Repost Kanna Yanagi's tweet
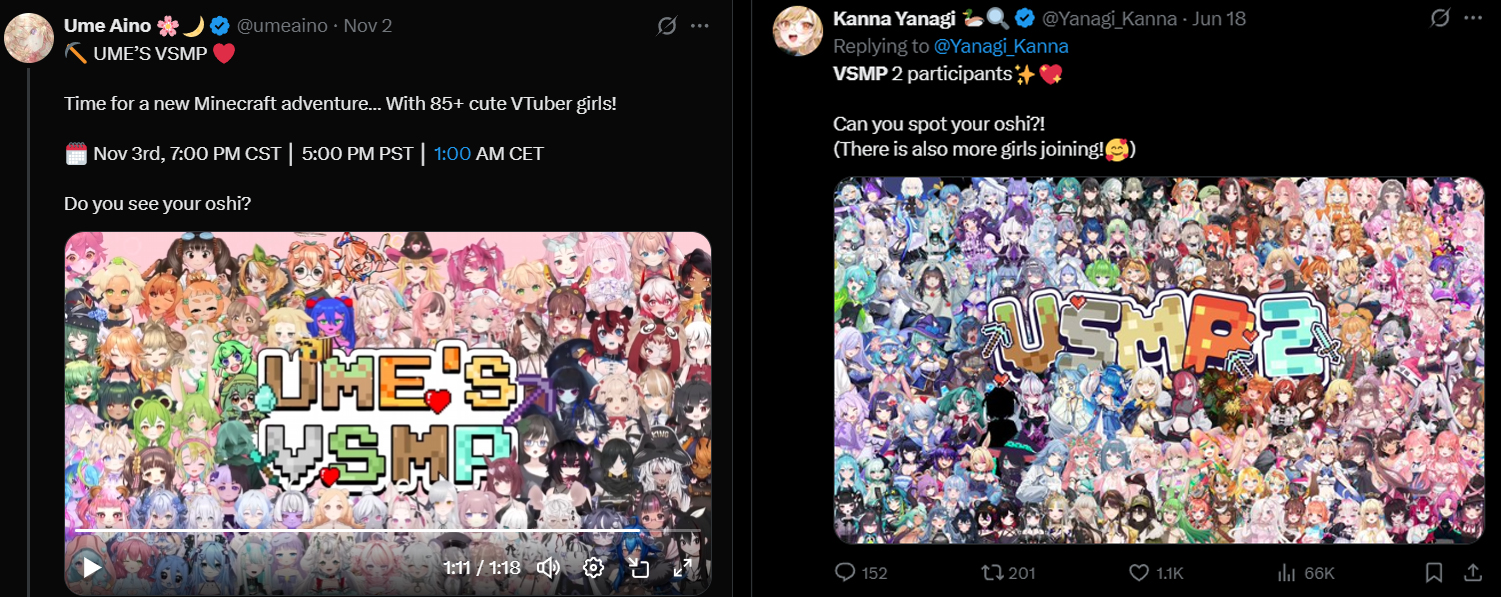Viewport: 1501px width, 597px height. click(1007, 573)
